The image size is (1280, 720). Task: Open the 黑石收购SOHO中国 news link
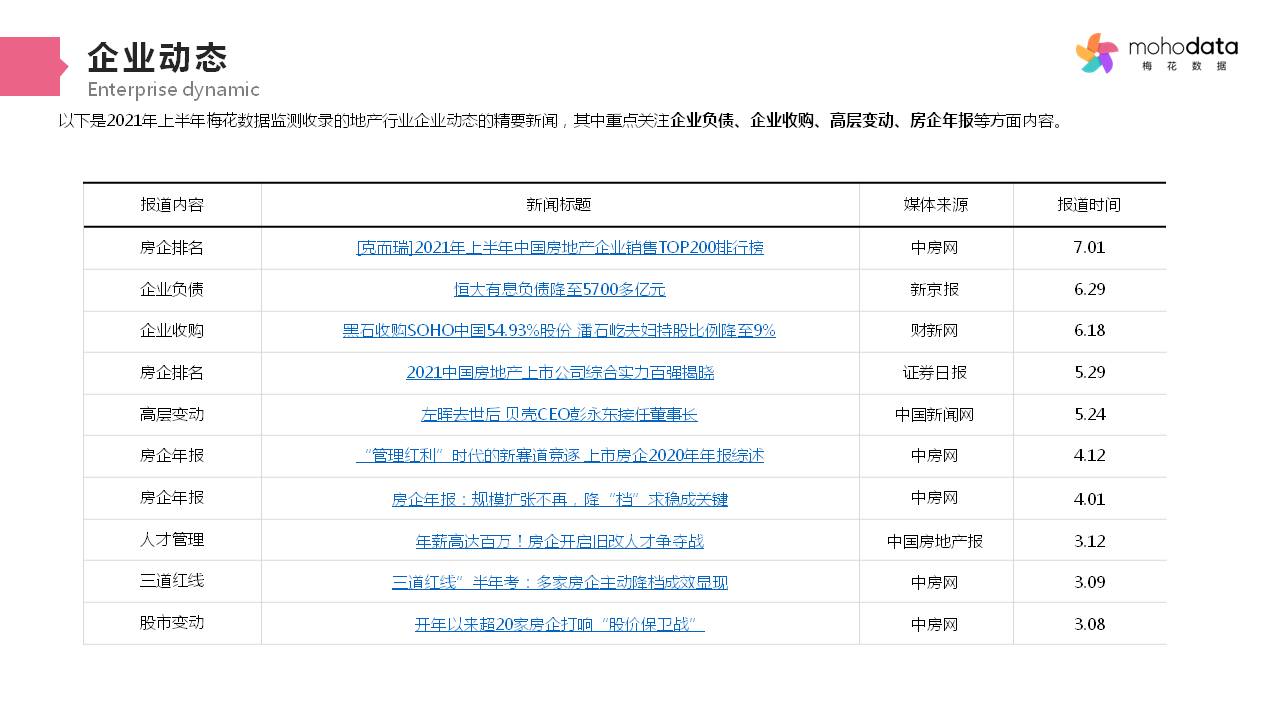[559, 330]
